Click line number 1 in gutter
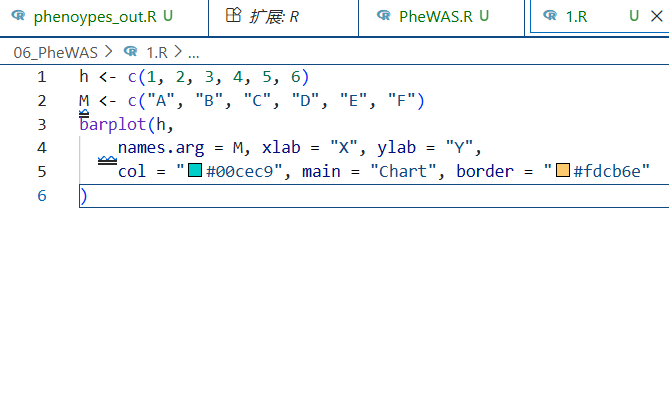The width and height of the screenshot is (669, 394). click(x=41, y=77)
